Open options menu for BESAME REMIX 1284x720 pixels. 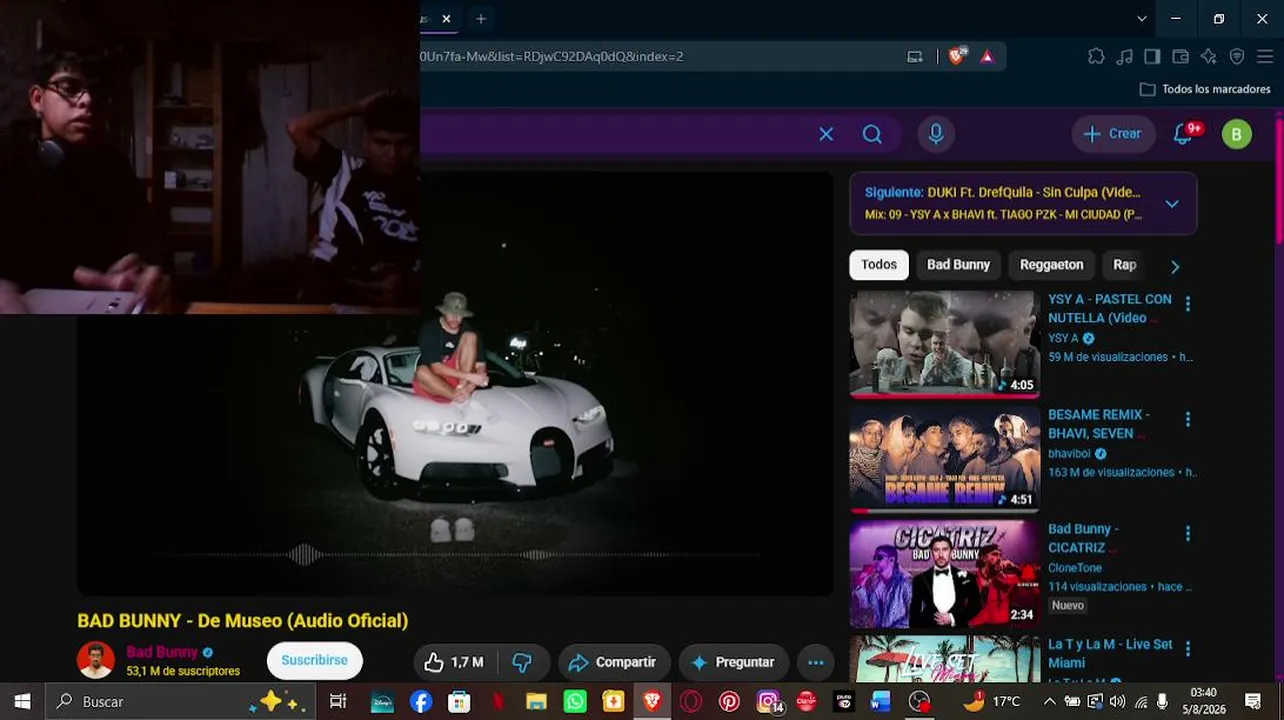point(1188,419)
